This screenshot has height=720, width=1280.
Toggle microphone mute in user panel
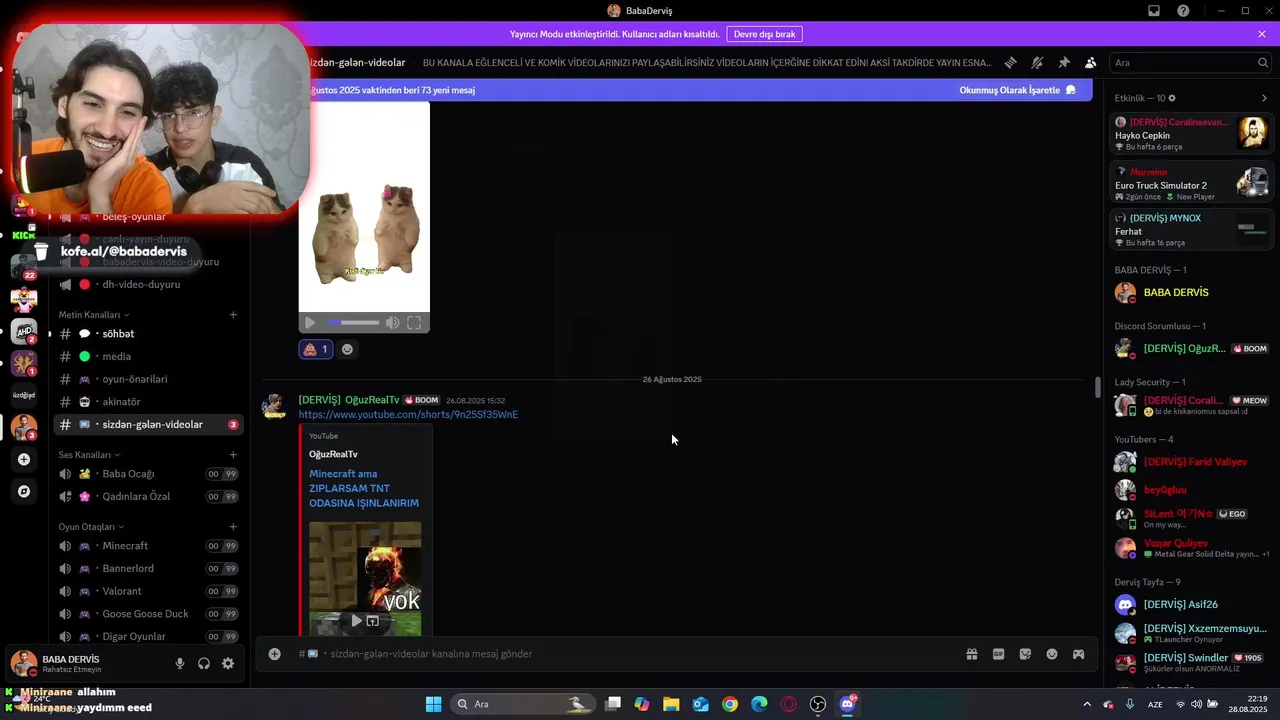tap(180, 663)
